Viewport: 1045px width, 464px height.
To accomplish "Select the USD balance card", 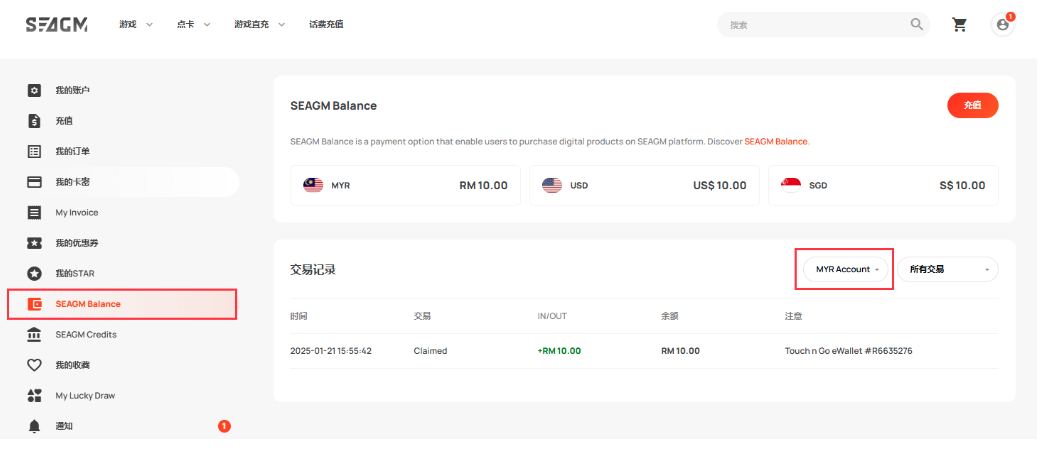I will [644, 185].
